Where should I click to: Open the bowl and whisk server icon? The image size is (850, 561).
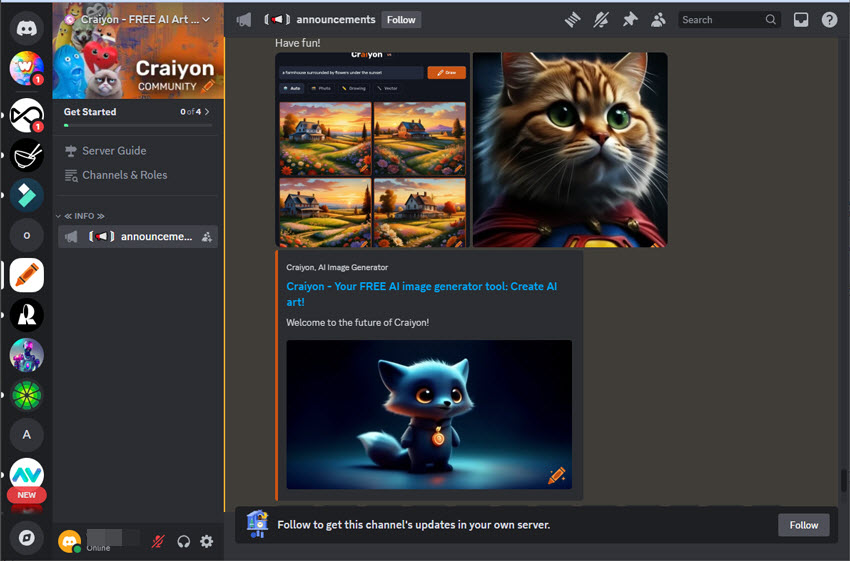tap(26, 156)
